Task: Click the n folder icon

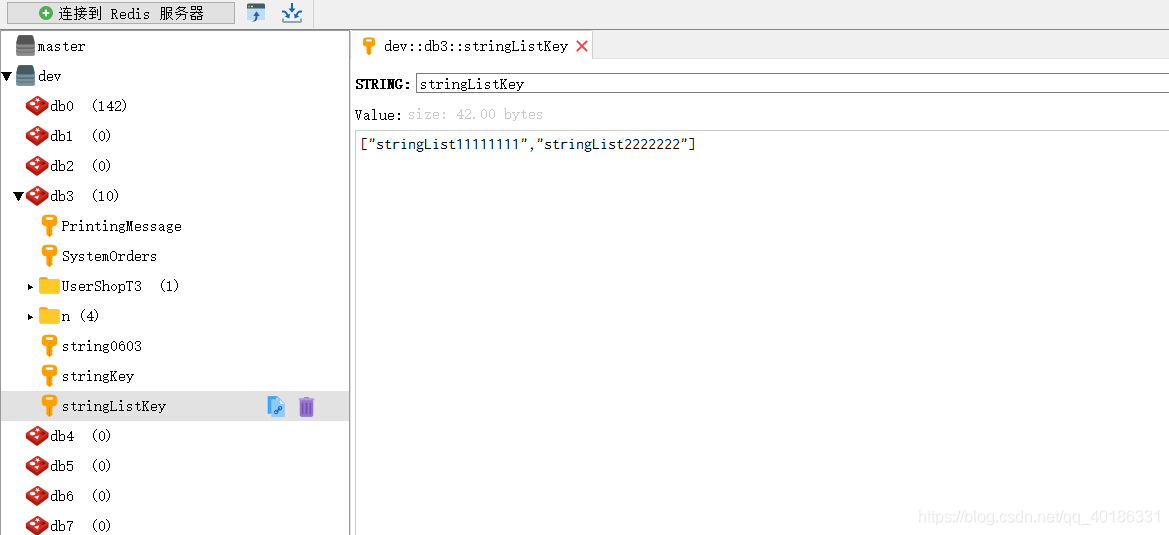Action: pyautogui.click(x=49, y=316)
